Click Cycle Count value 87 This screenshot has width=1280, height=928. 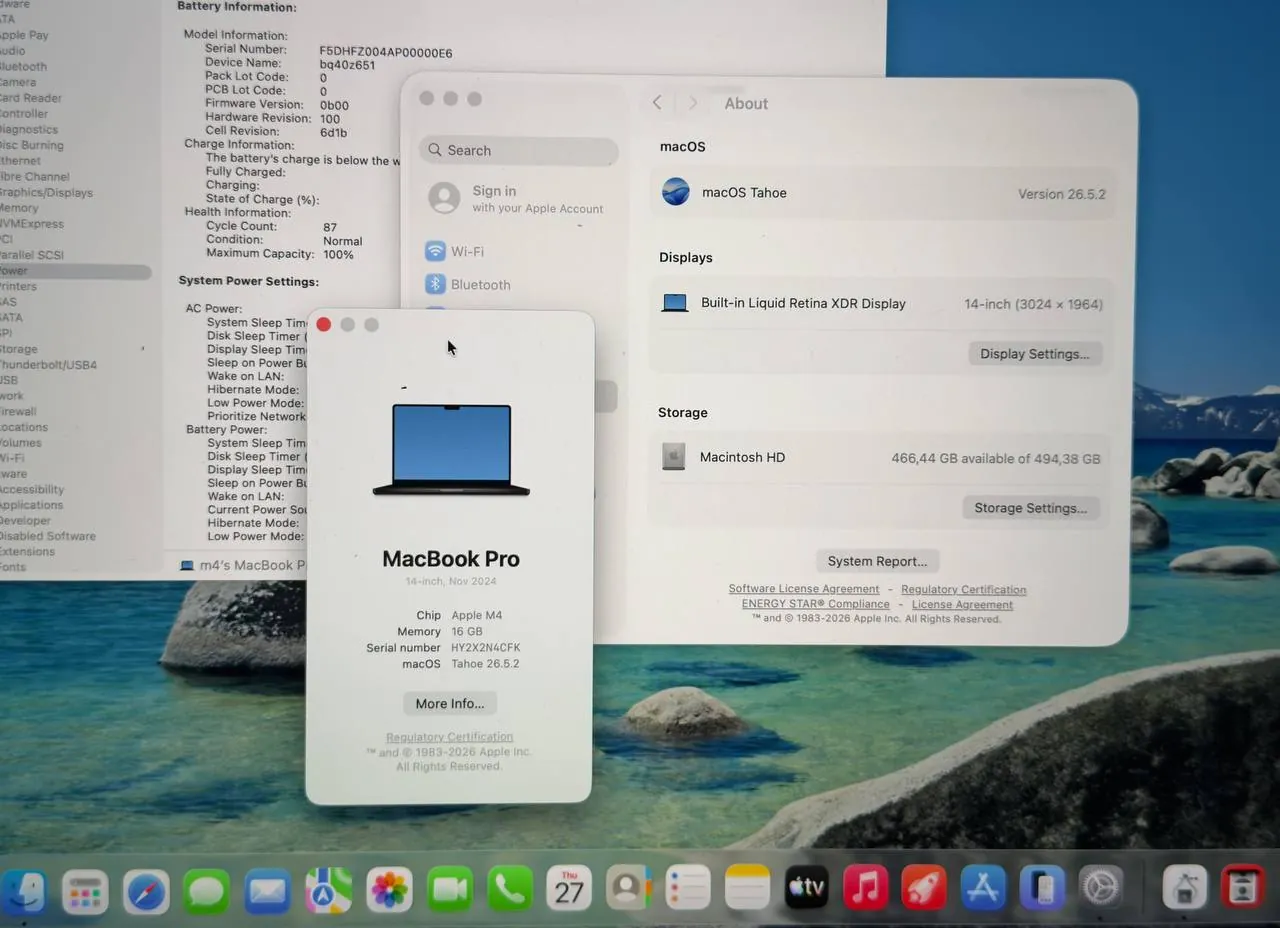330,227
